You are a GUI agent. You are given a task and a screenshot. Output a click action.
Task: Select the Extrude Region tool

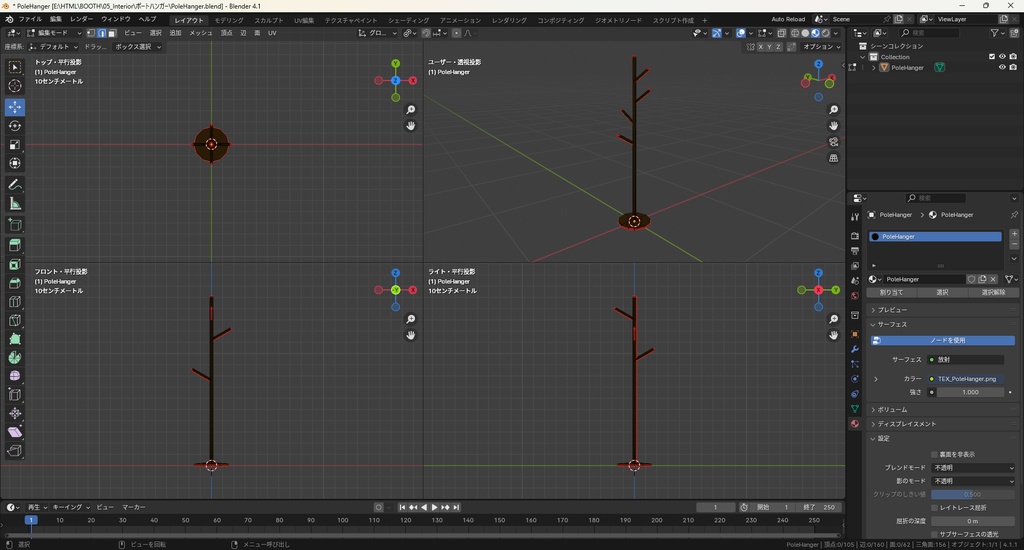pyautogui.click(x=15, y=245)
